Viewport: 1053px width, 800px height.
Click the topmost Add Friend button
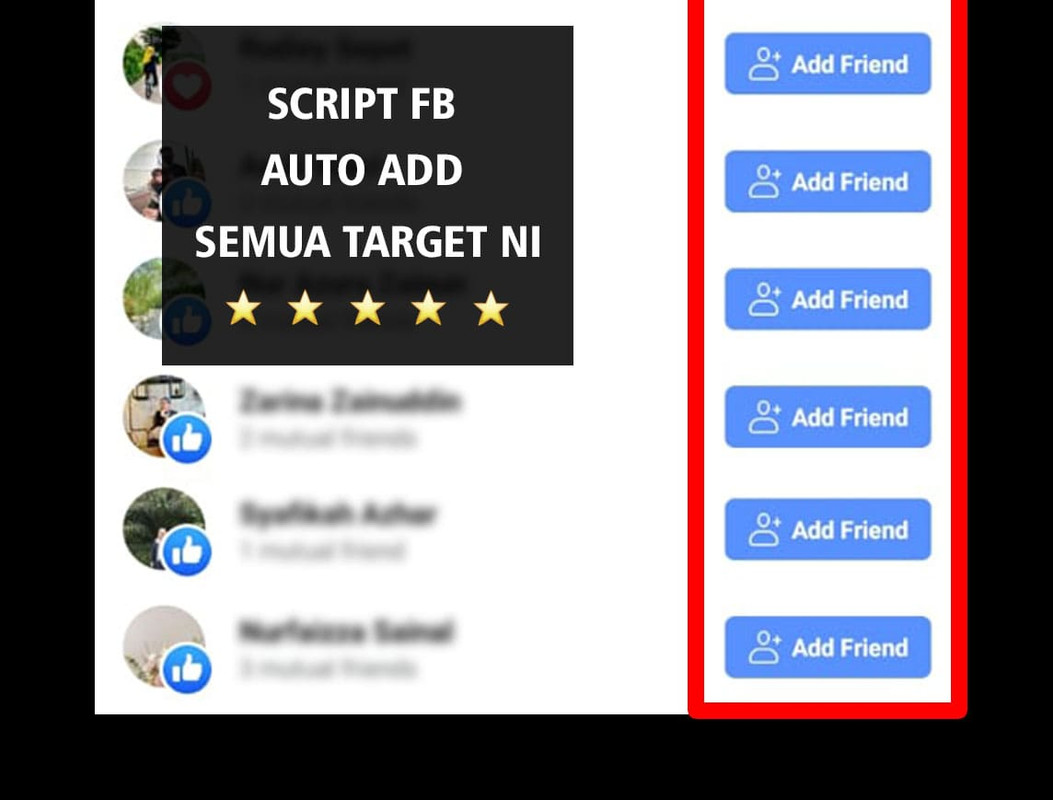(827, 64)
